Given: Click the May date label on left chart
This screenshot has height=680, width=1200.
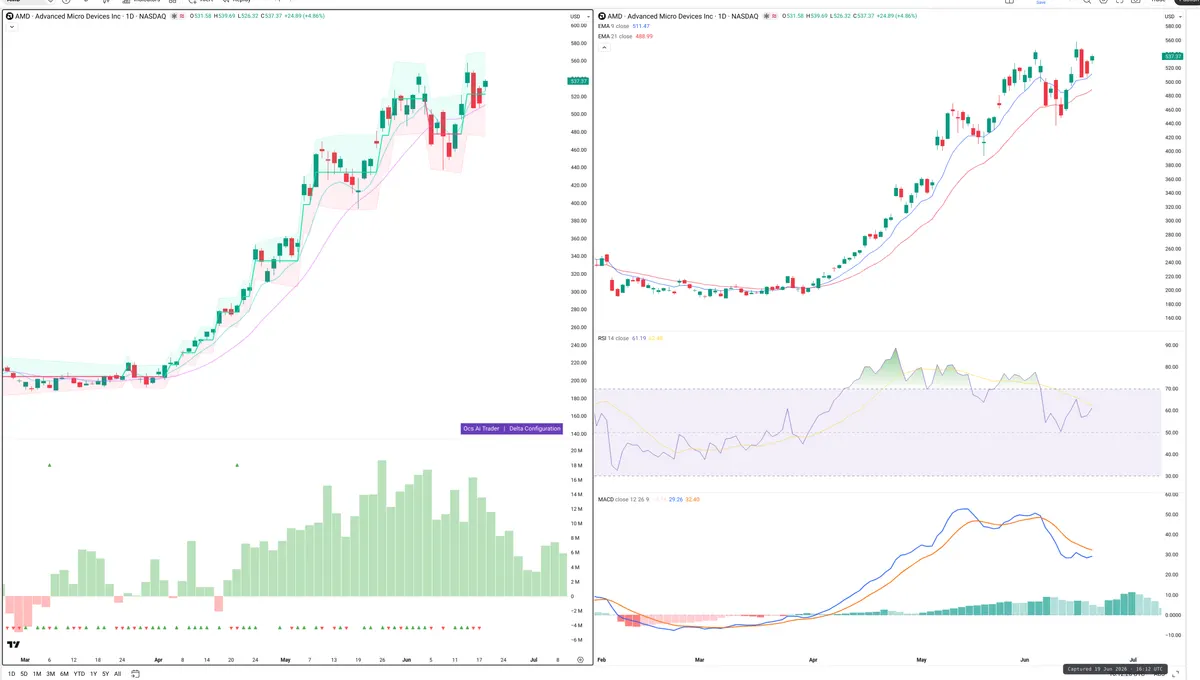Looking at the screenshot, I should click(285, 660).
